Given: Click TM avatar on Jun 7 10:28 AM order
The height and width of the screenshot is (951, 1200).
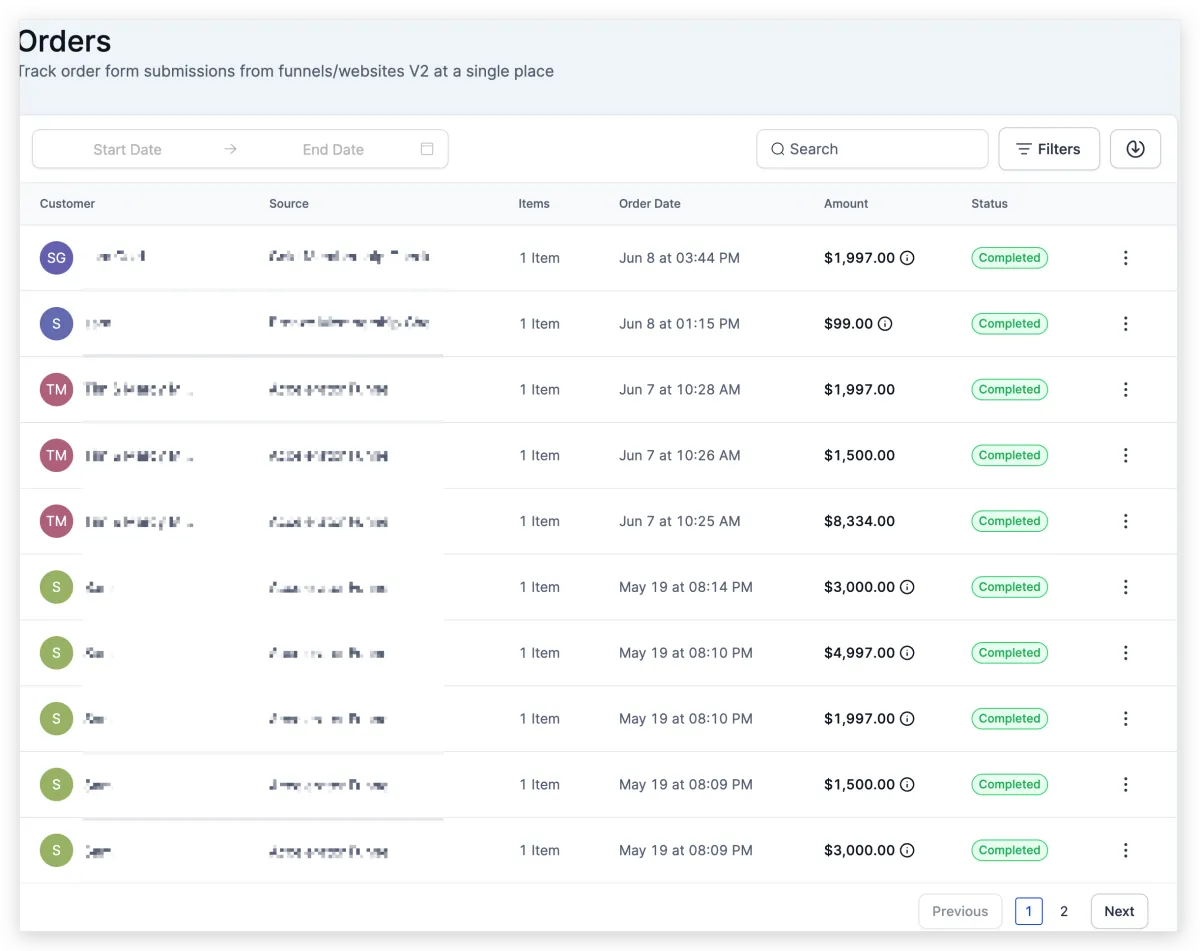Looking at the screenshot, I should (56, 390).
